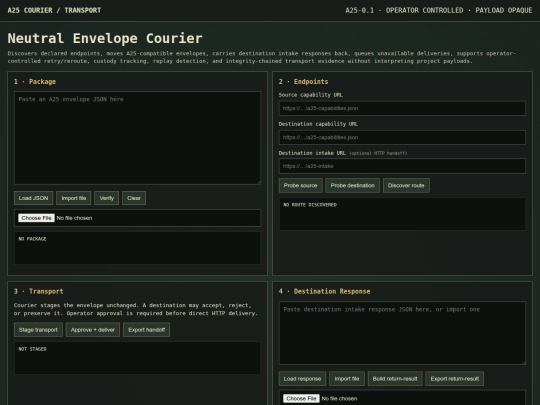
Task: Click Choose File in Destination Response panel
Action: (x=301, y=398)
